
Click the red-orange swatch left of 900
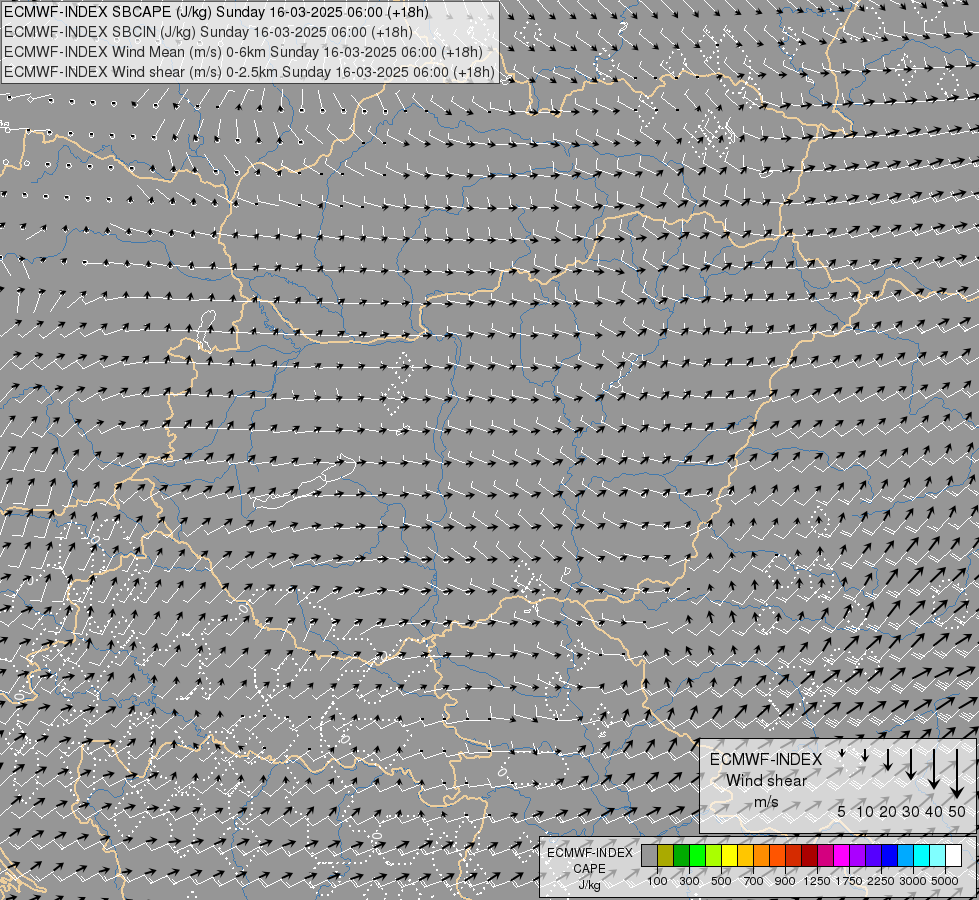778,855
